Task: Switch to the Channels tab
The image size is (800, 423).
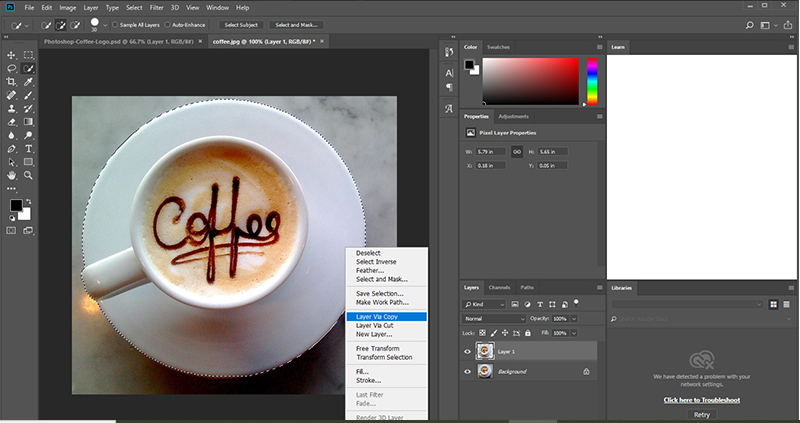Action: (499, 287)
